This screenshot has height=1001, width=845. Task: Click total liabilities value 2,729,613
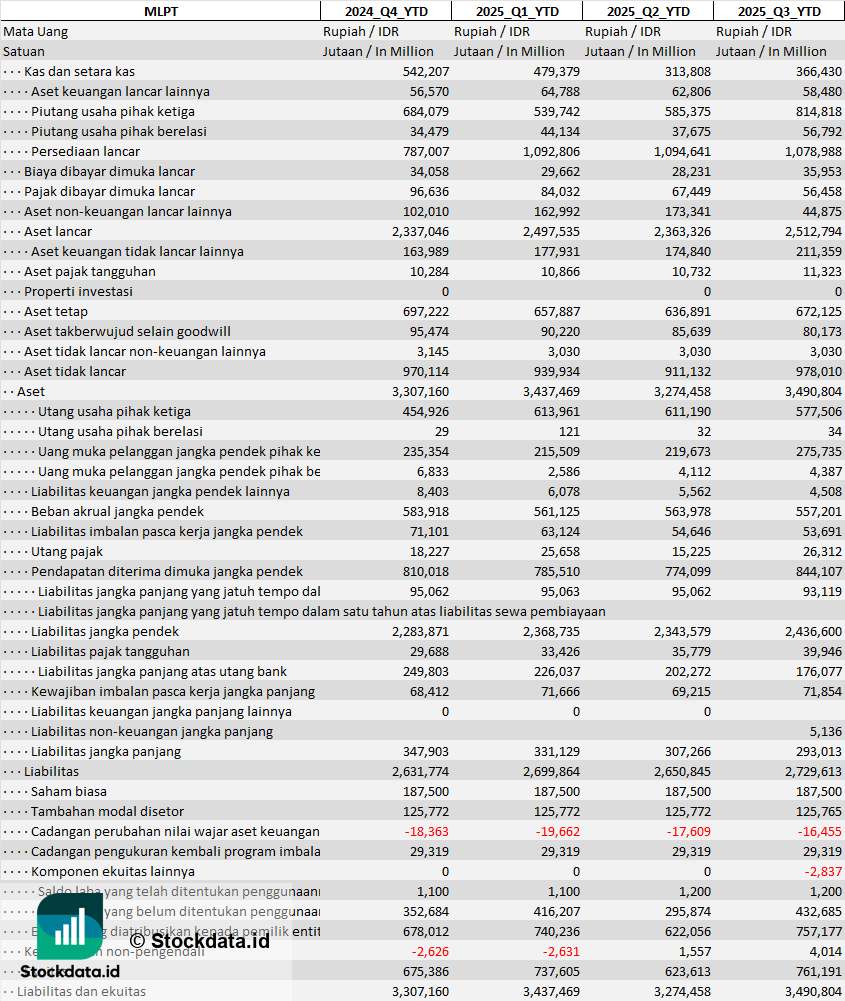click(814, 772)
